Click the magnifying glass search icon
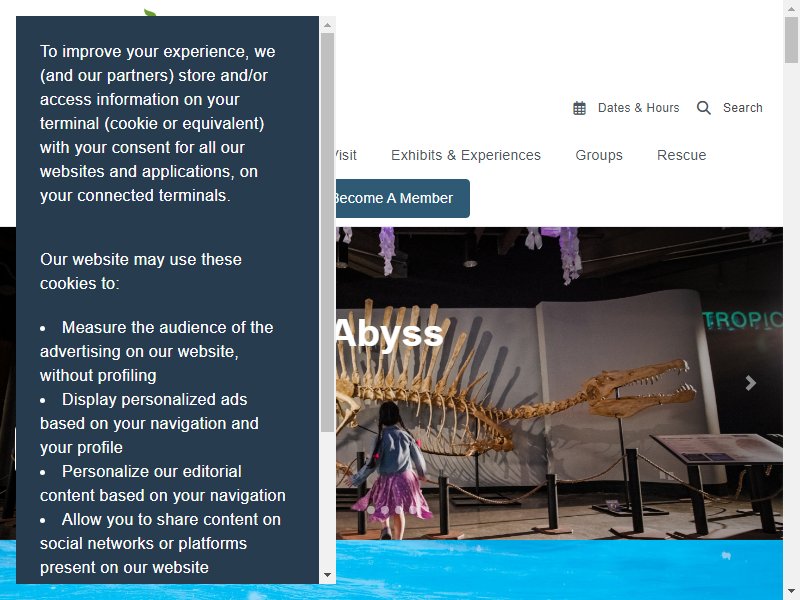Viewport: 800px width, 600px height. tap(704, 108)
